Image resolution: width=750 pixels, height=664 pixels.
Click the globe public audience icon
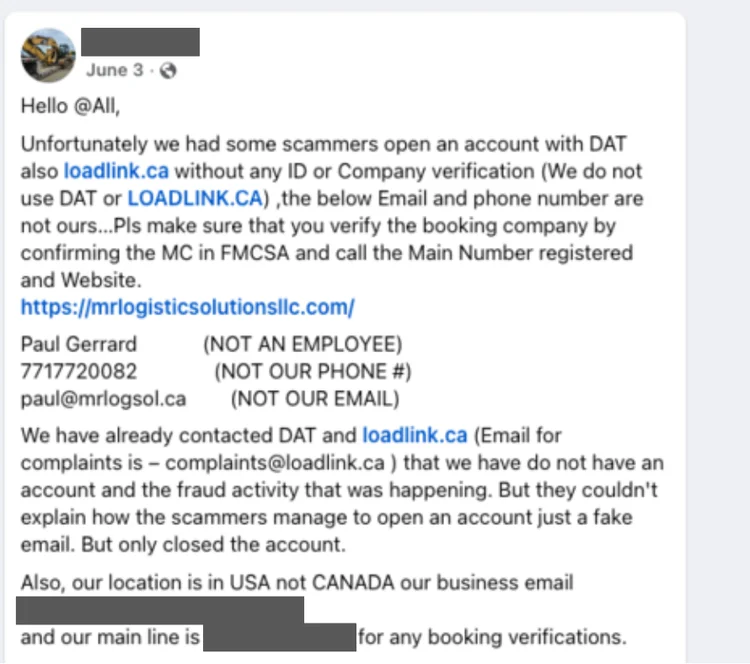tap(168, 70)
